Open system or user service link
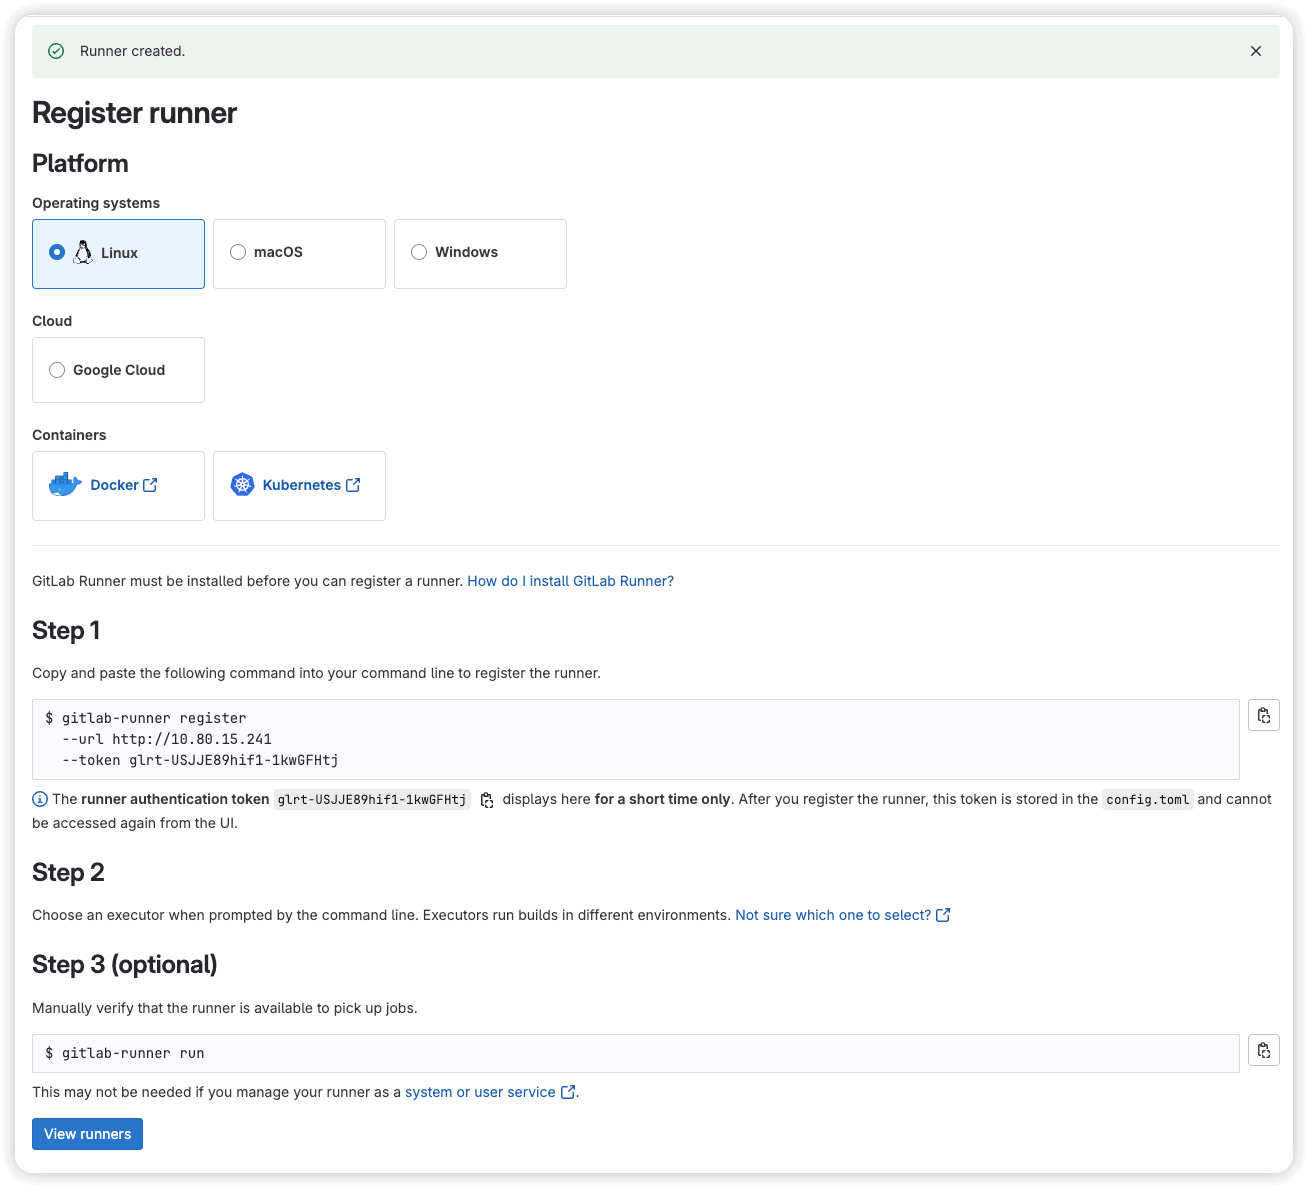Screen dimensions: 1308x1188 tap(480, 1092)
